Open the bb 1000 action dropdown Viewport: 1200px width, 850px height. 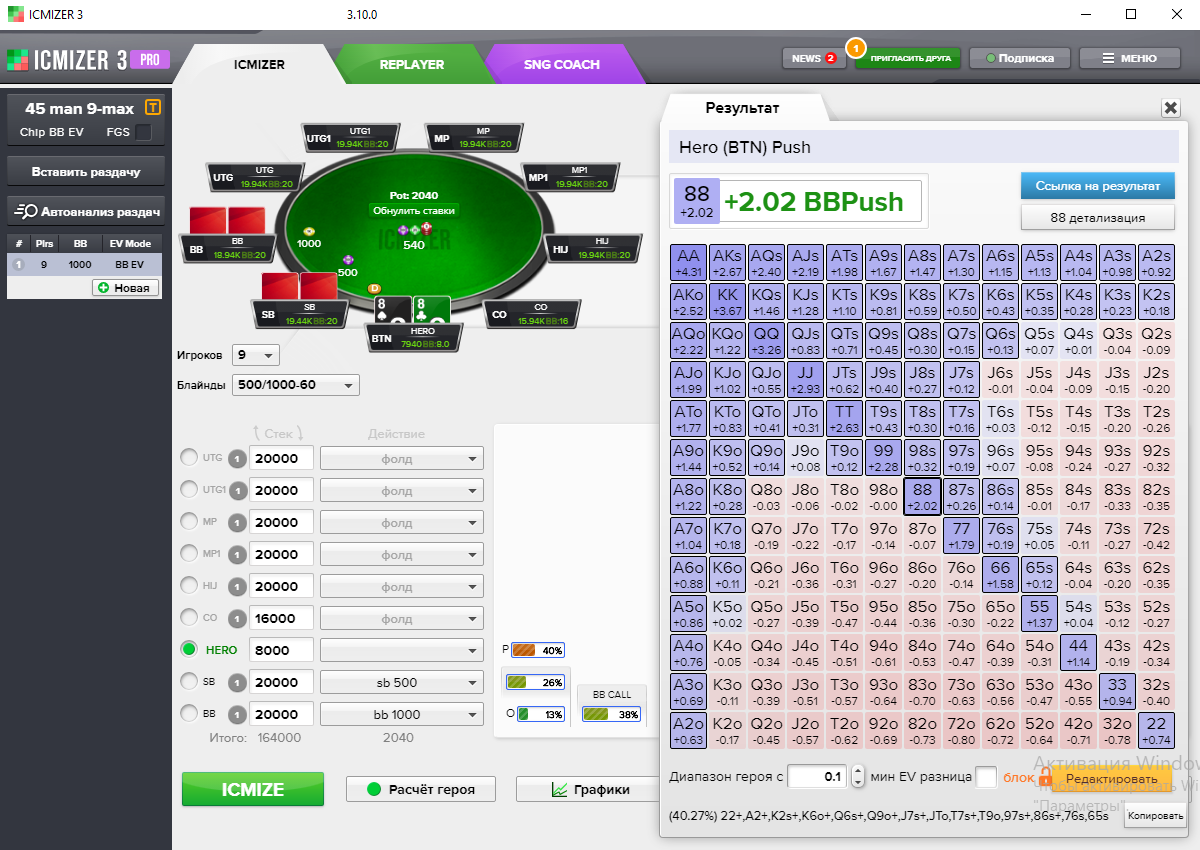pos(402,714)
